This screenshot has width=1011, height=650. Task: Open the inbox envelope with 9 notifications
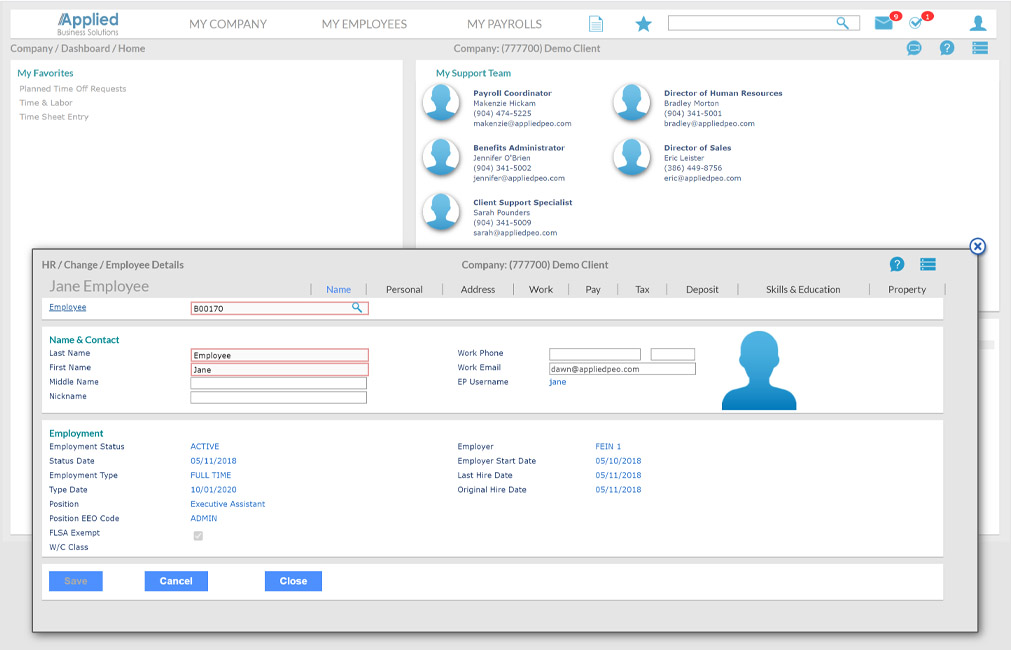884,22
